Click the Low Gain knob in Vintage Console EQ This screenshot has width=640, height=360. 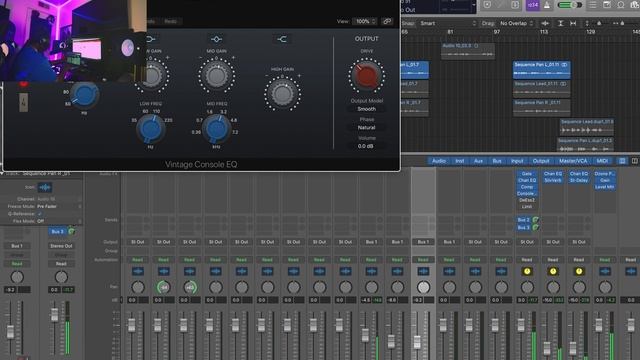click(151, 76)
